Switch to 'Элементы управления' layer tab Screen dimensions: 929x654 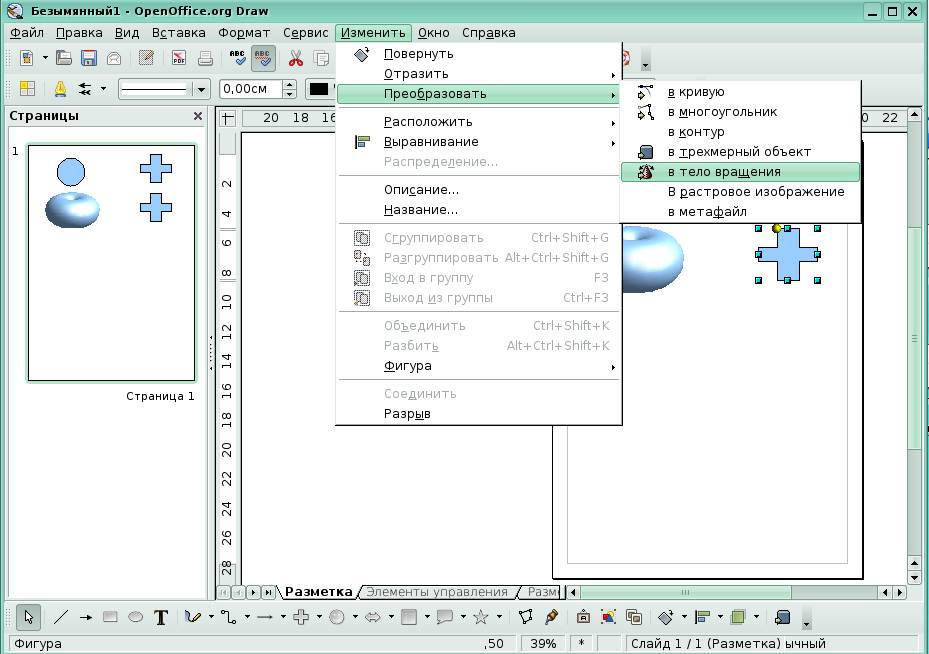(436, 592)
